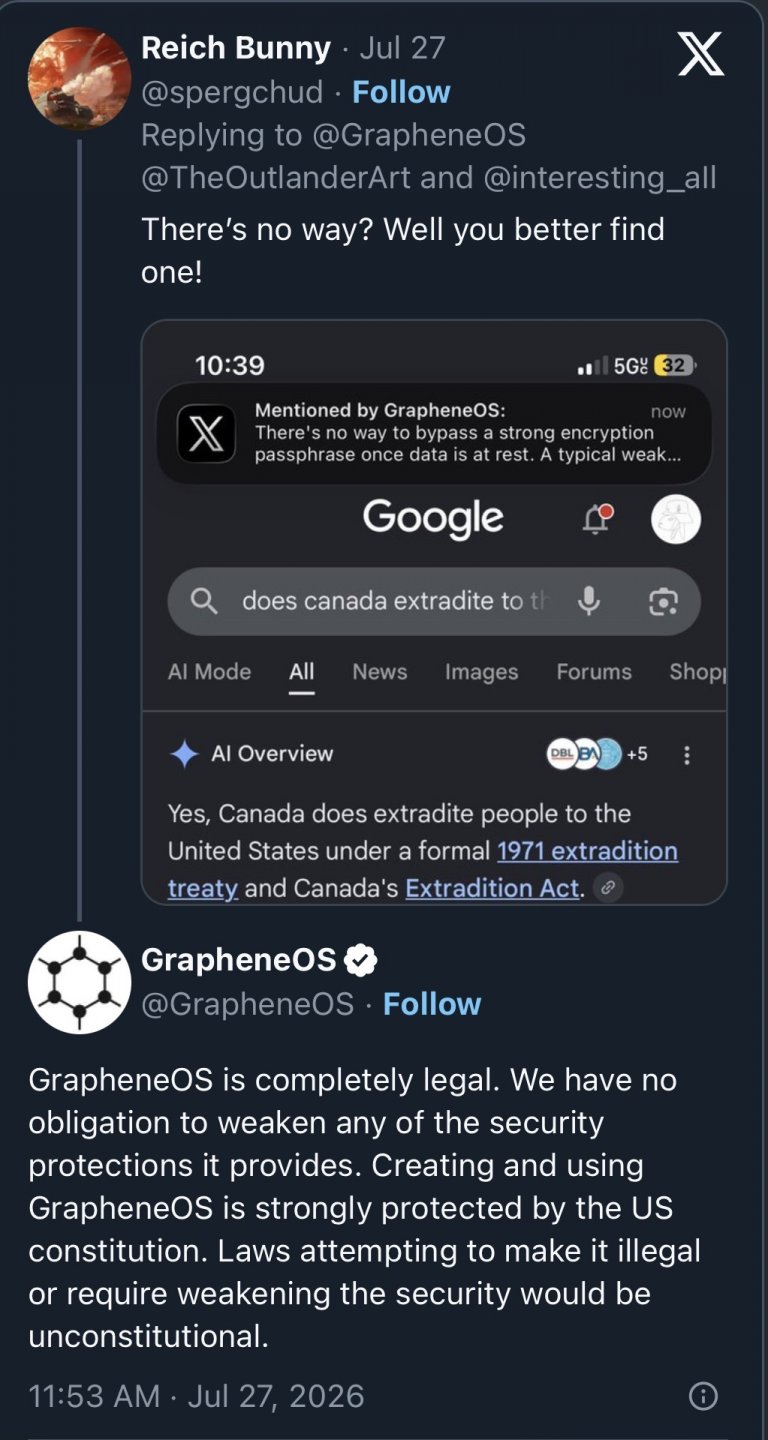
Task: Switch to the AI Mode tab
Action: (209, 672)
